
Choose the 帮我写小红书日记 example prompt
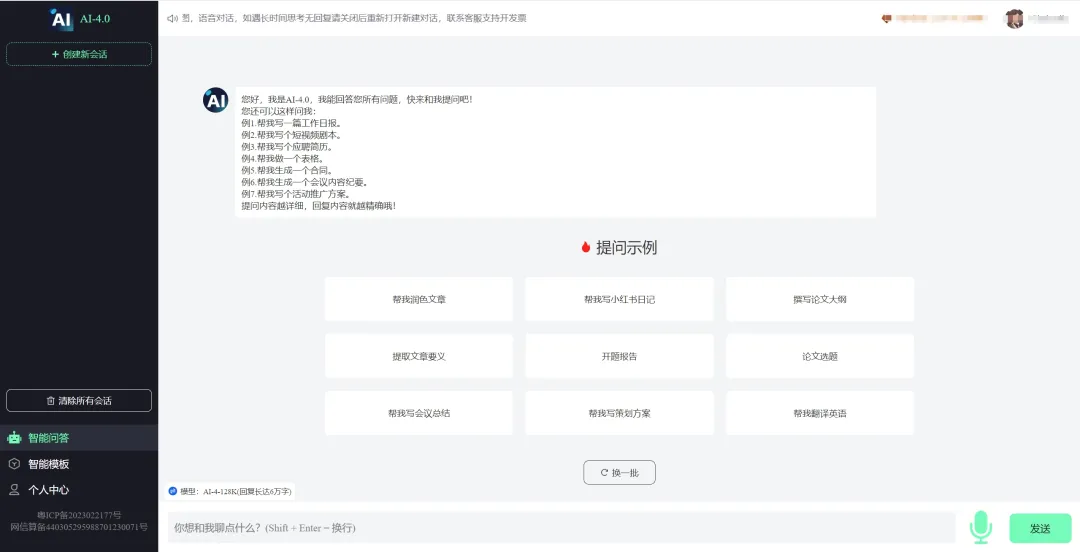click(619, 299)
